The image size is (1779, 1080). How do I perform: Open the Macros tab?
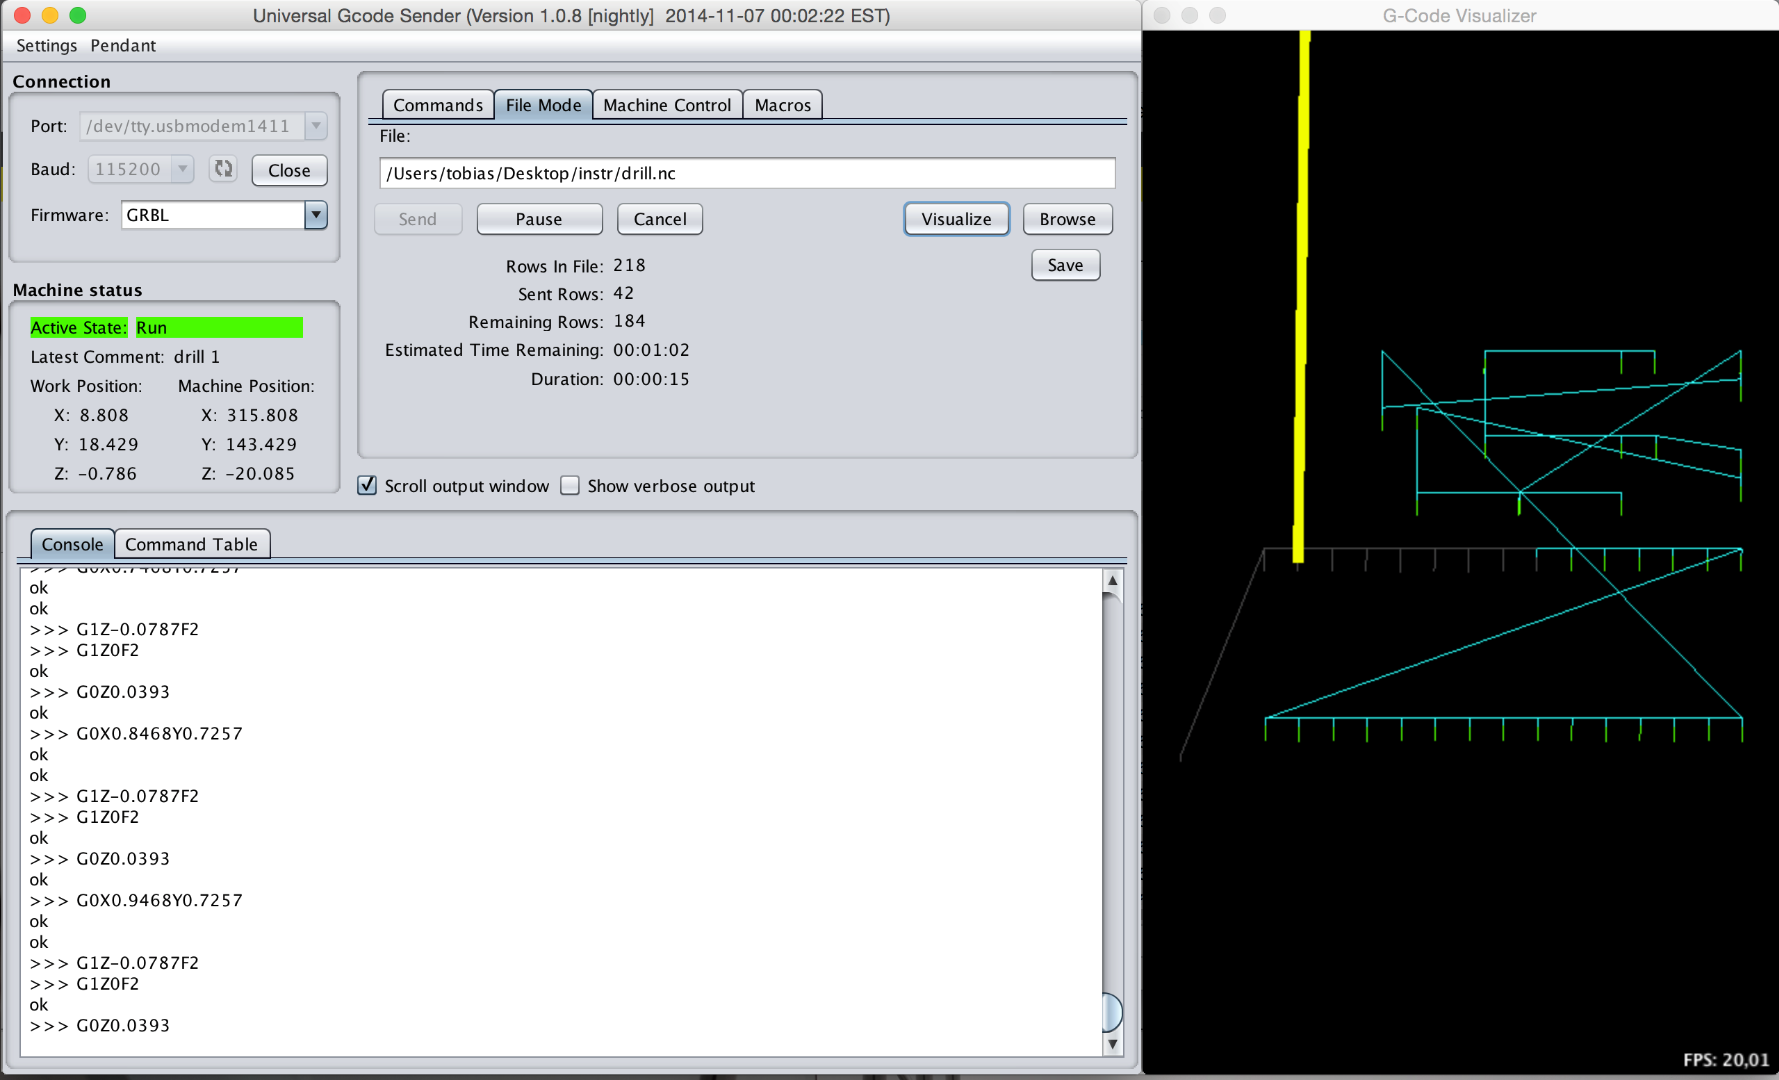[x=782, y=104]
